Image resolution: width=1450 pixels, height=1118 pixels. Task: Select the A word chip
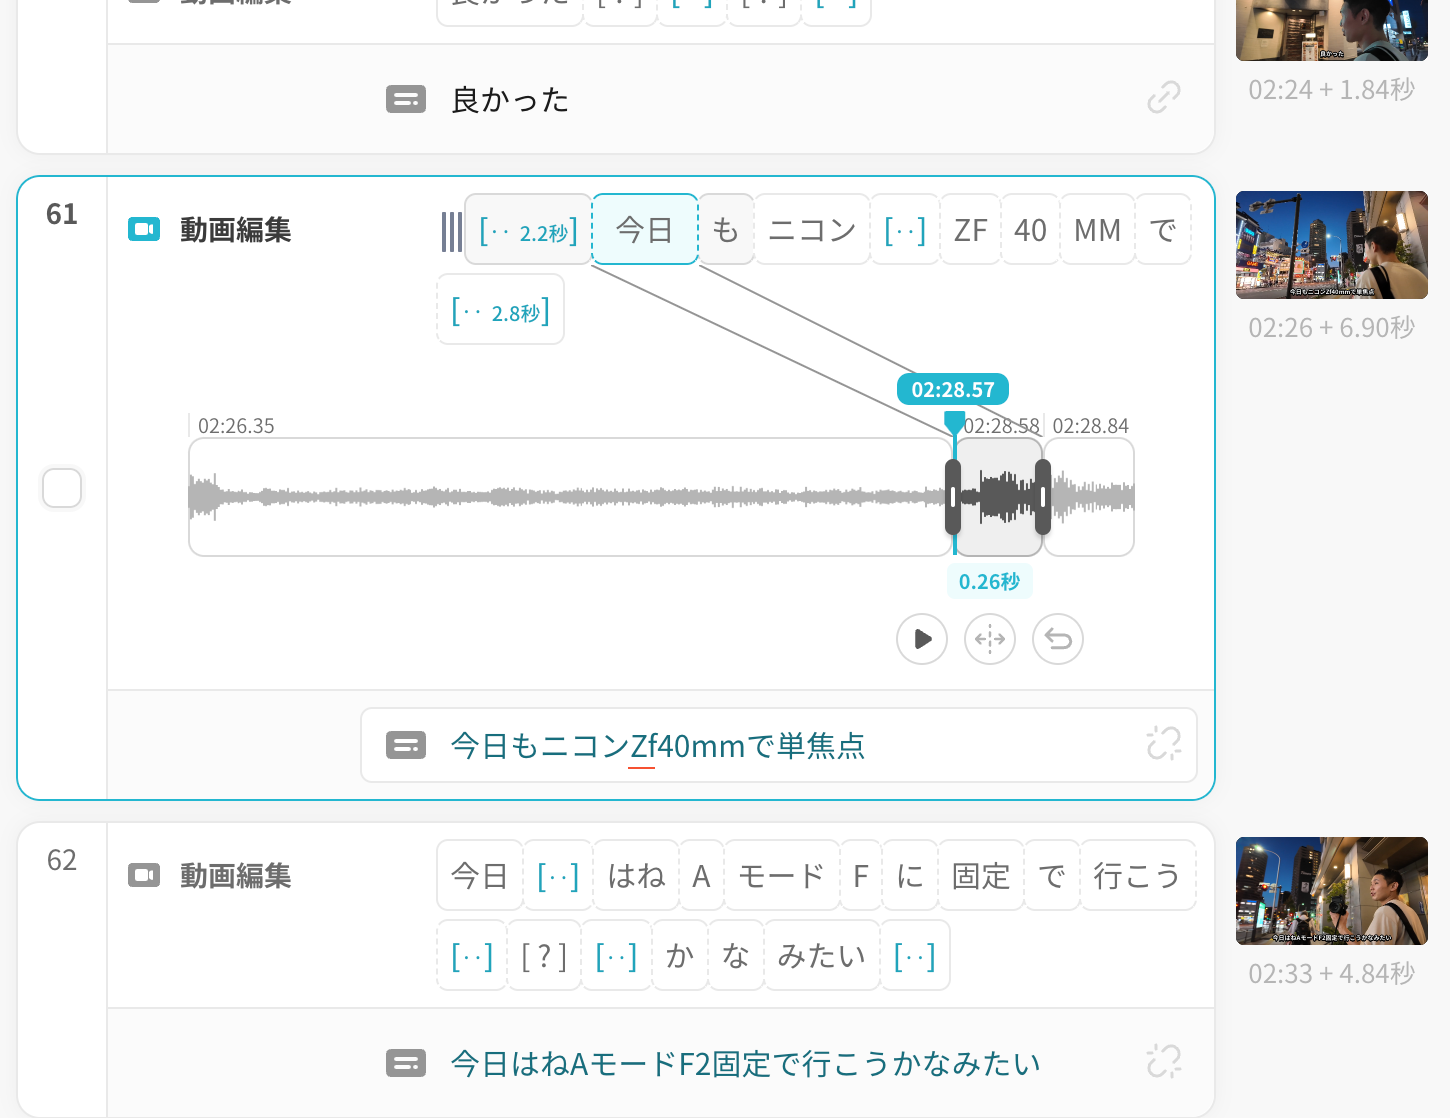pos(701,876)
